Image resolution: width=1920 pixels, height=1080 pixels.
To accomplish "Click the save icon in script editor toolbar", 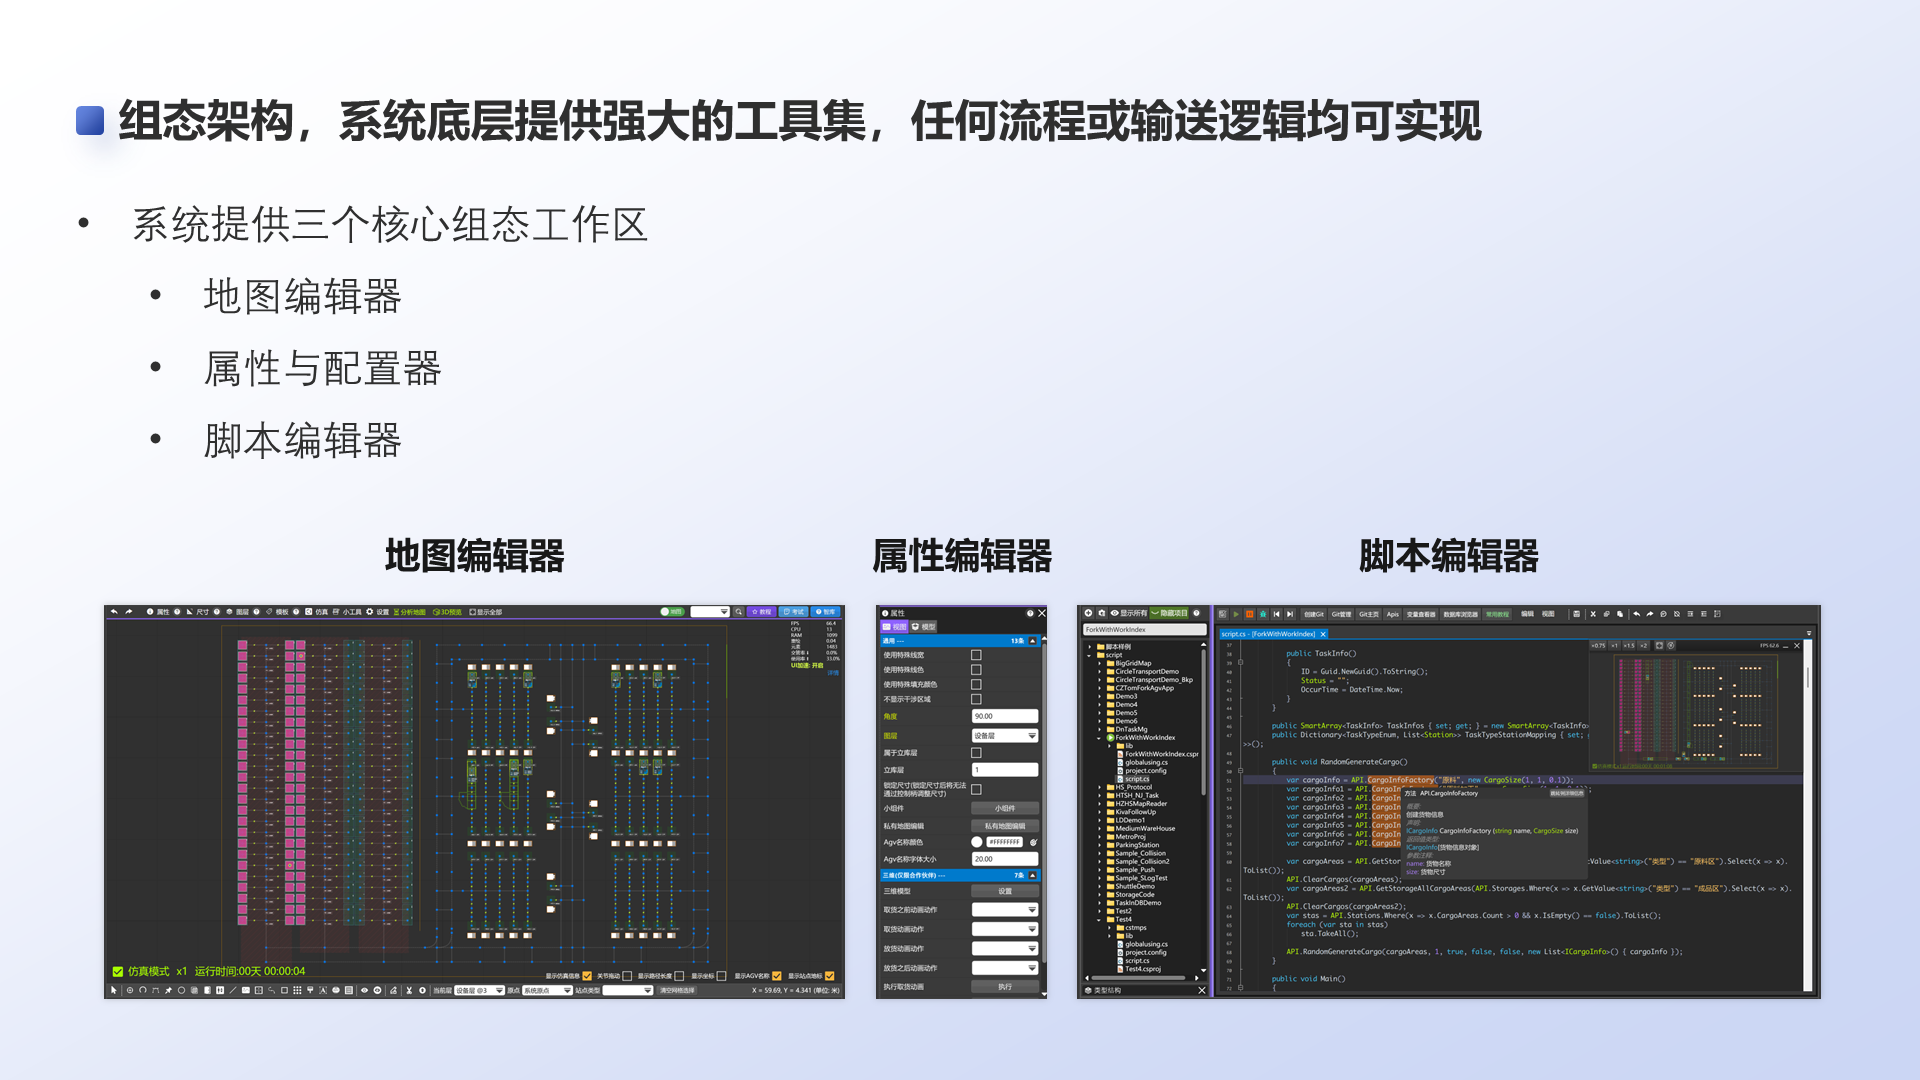I will pos(1577,614).
